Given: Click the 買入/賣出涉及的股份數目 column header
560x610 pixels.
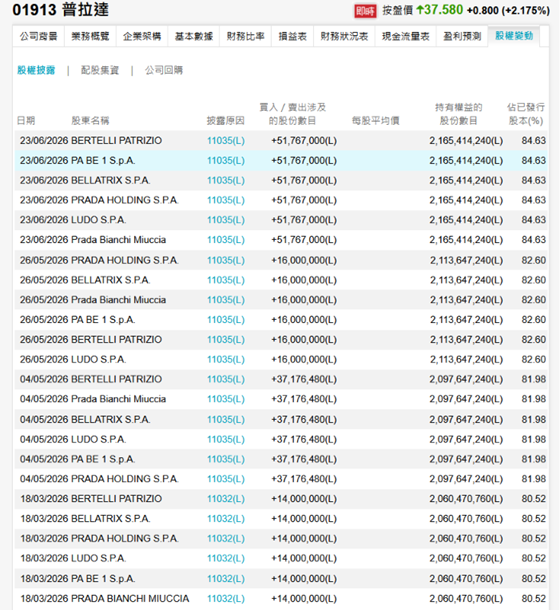Looking at the screenshot, I should click(x=293, y=114).
